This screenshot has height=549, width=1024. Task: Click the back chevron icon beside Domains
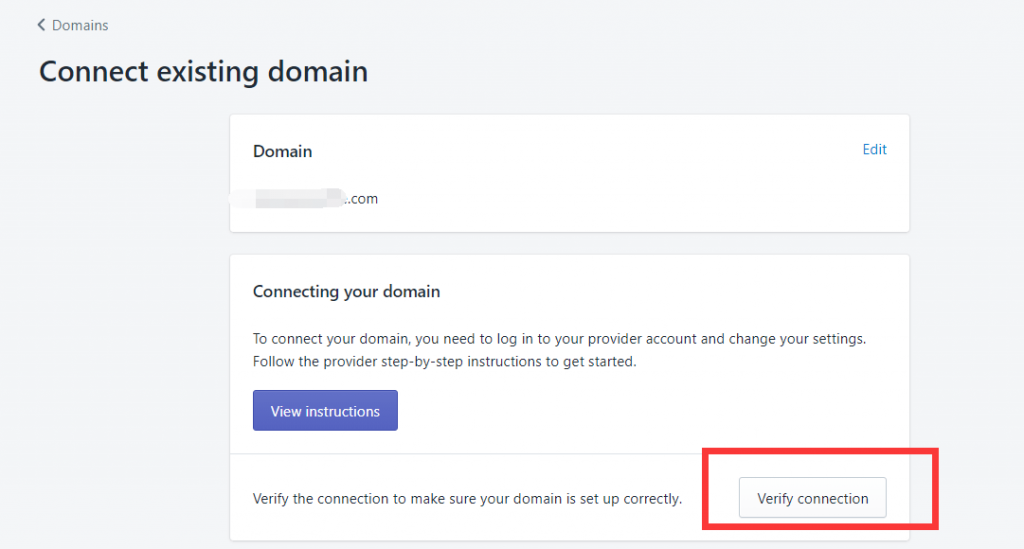[41, 25]
